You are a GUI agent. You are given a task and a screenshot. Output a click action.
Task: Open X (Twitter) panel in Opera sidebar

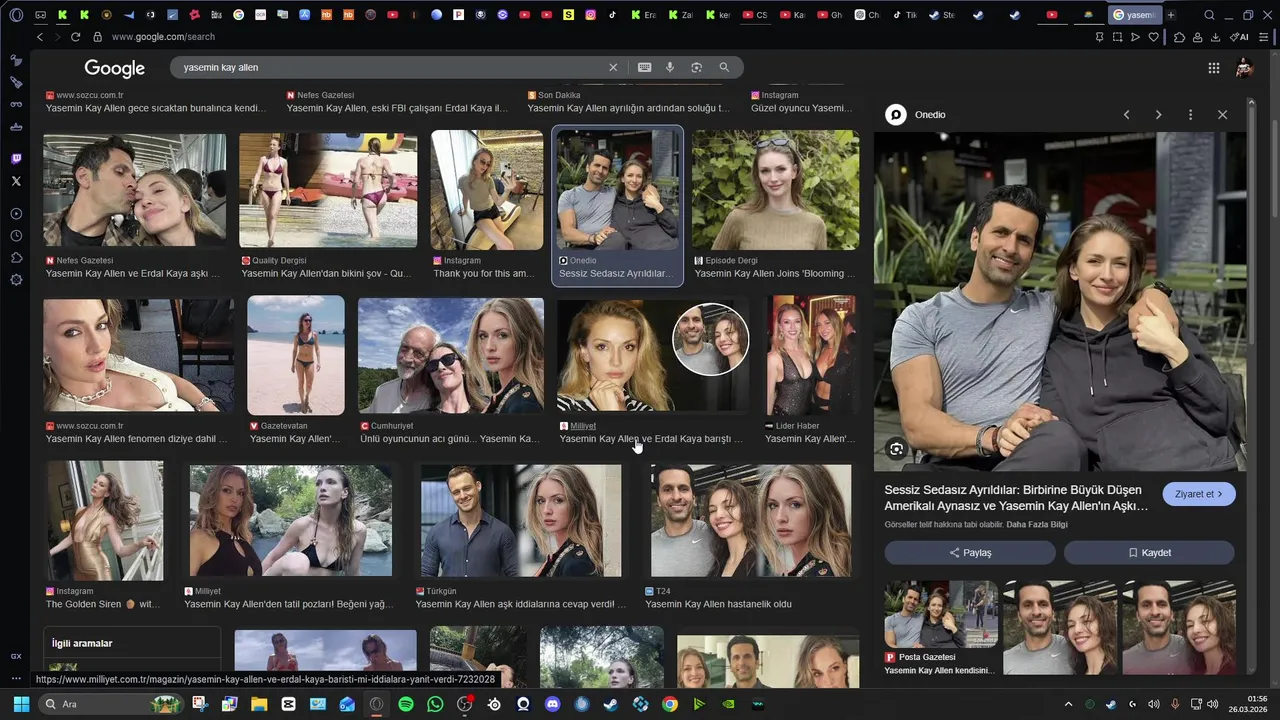(16, 181)
